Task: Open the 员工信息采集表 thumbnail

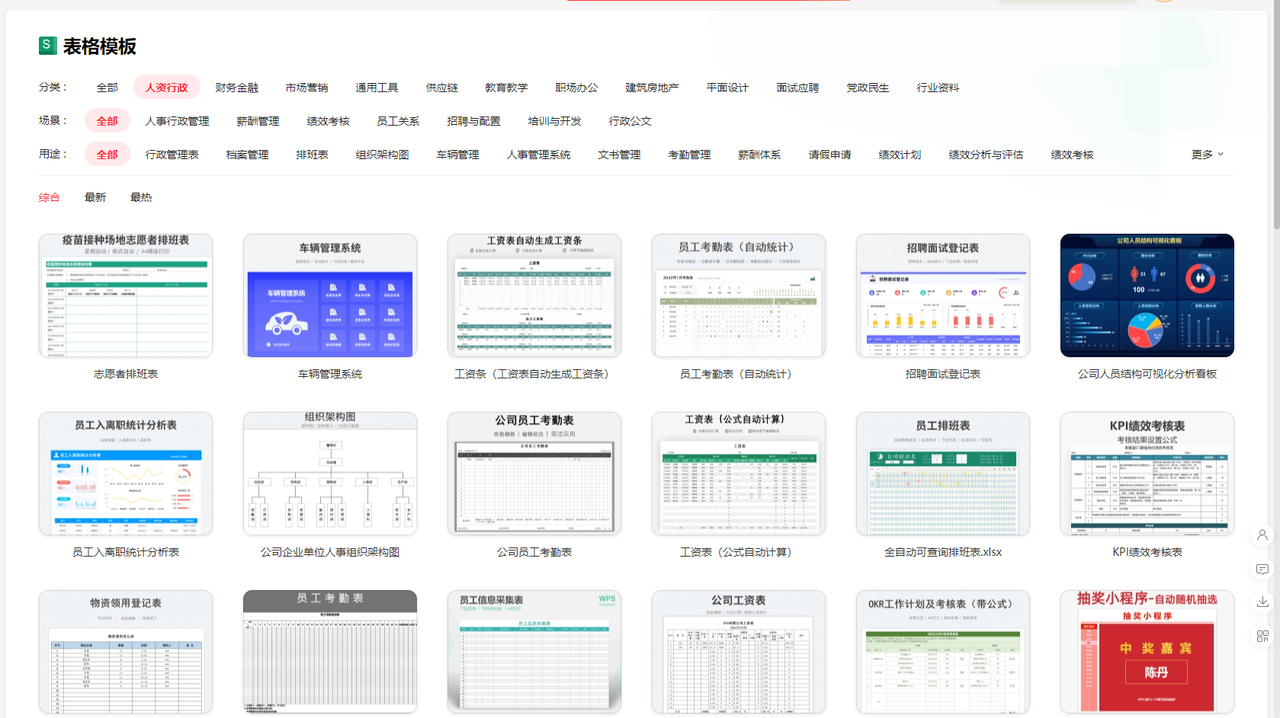Action: click(x=534, y=651)
